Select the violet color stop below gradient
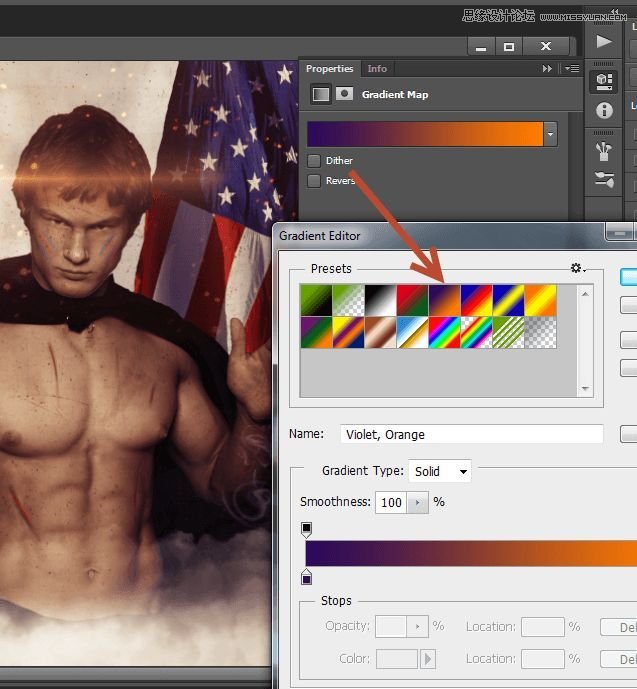The height and width of the screenshot is (689, 637). [307, 577]
